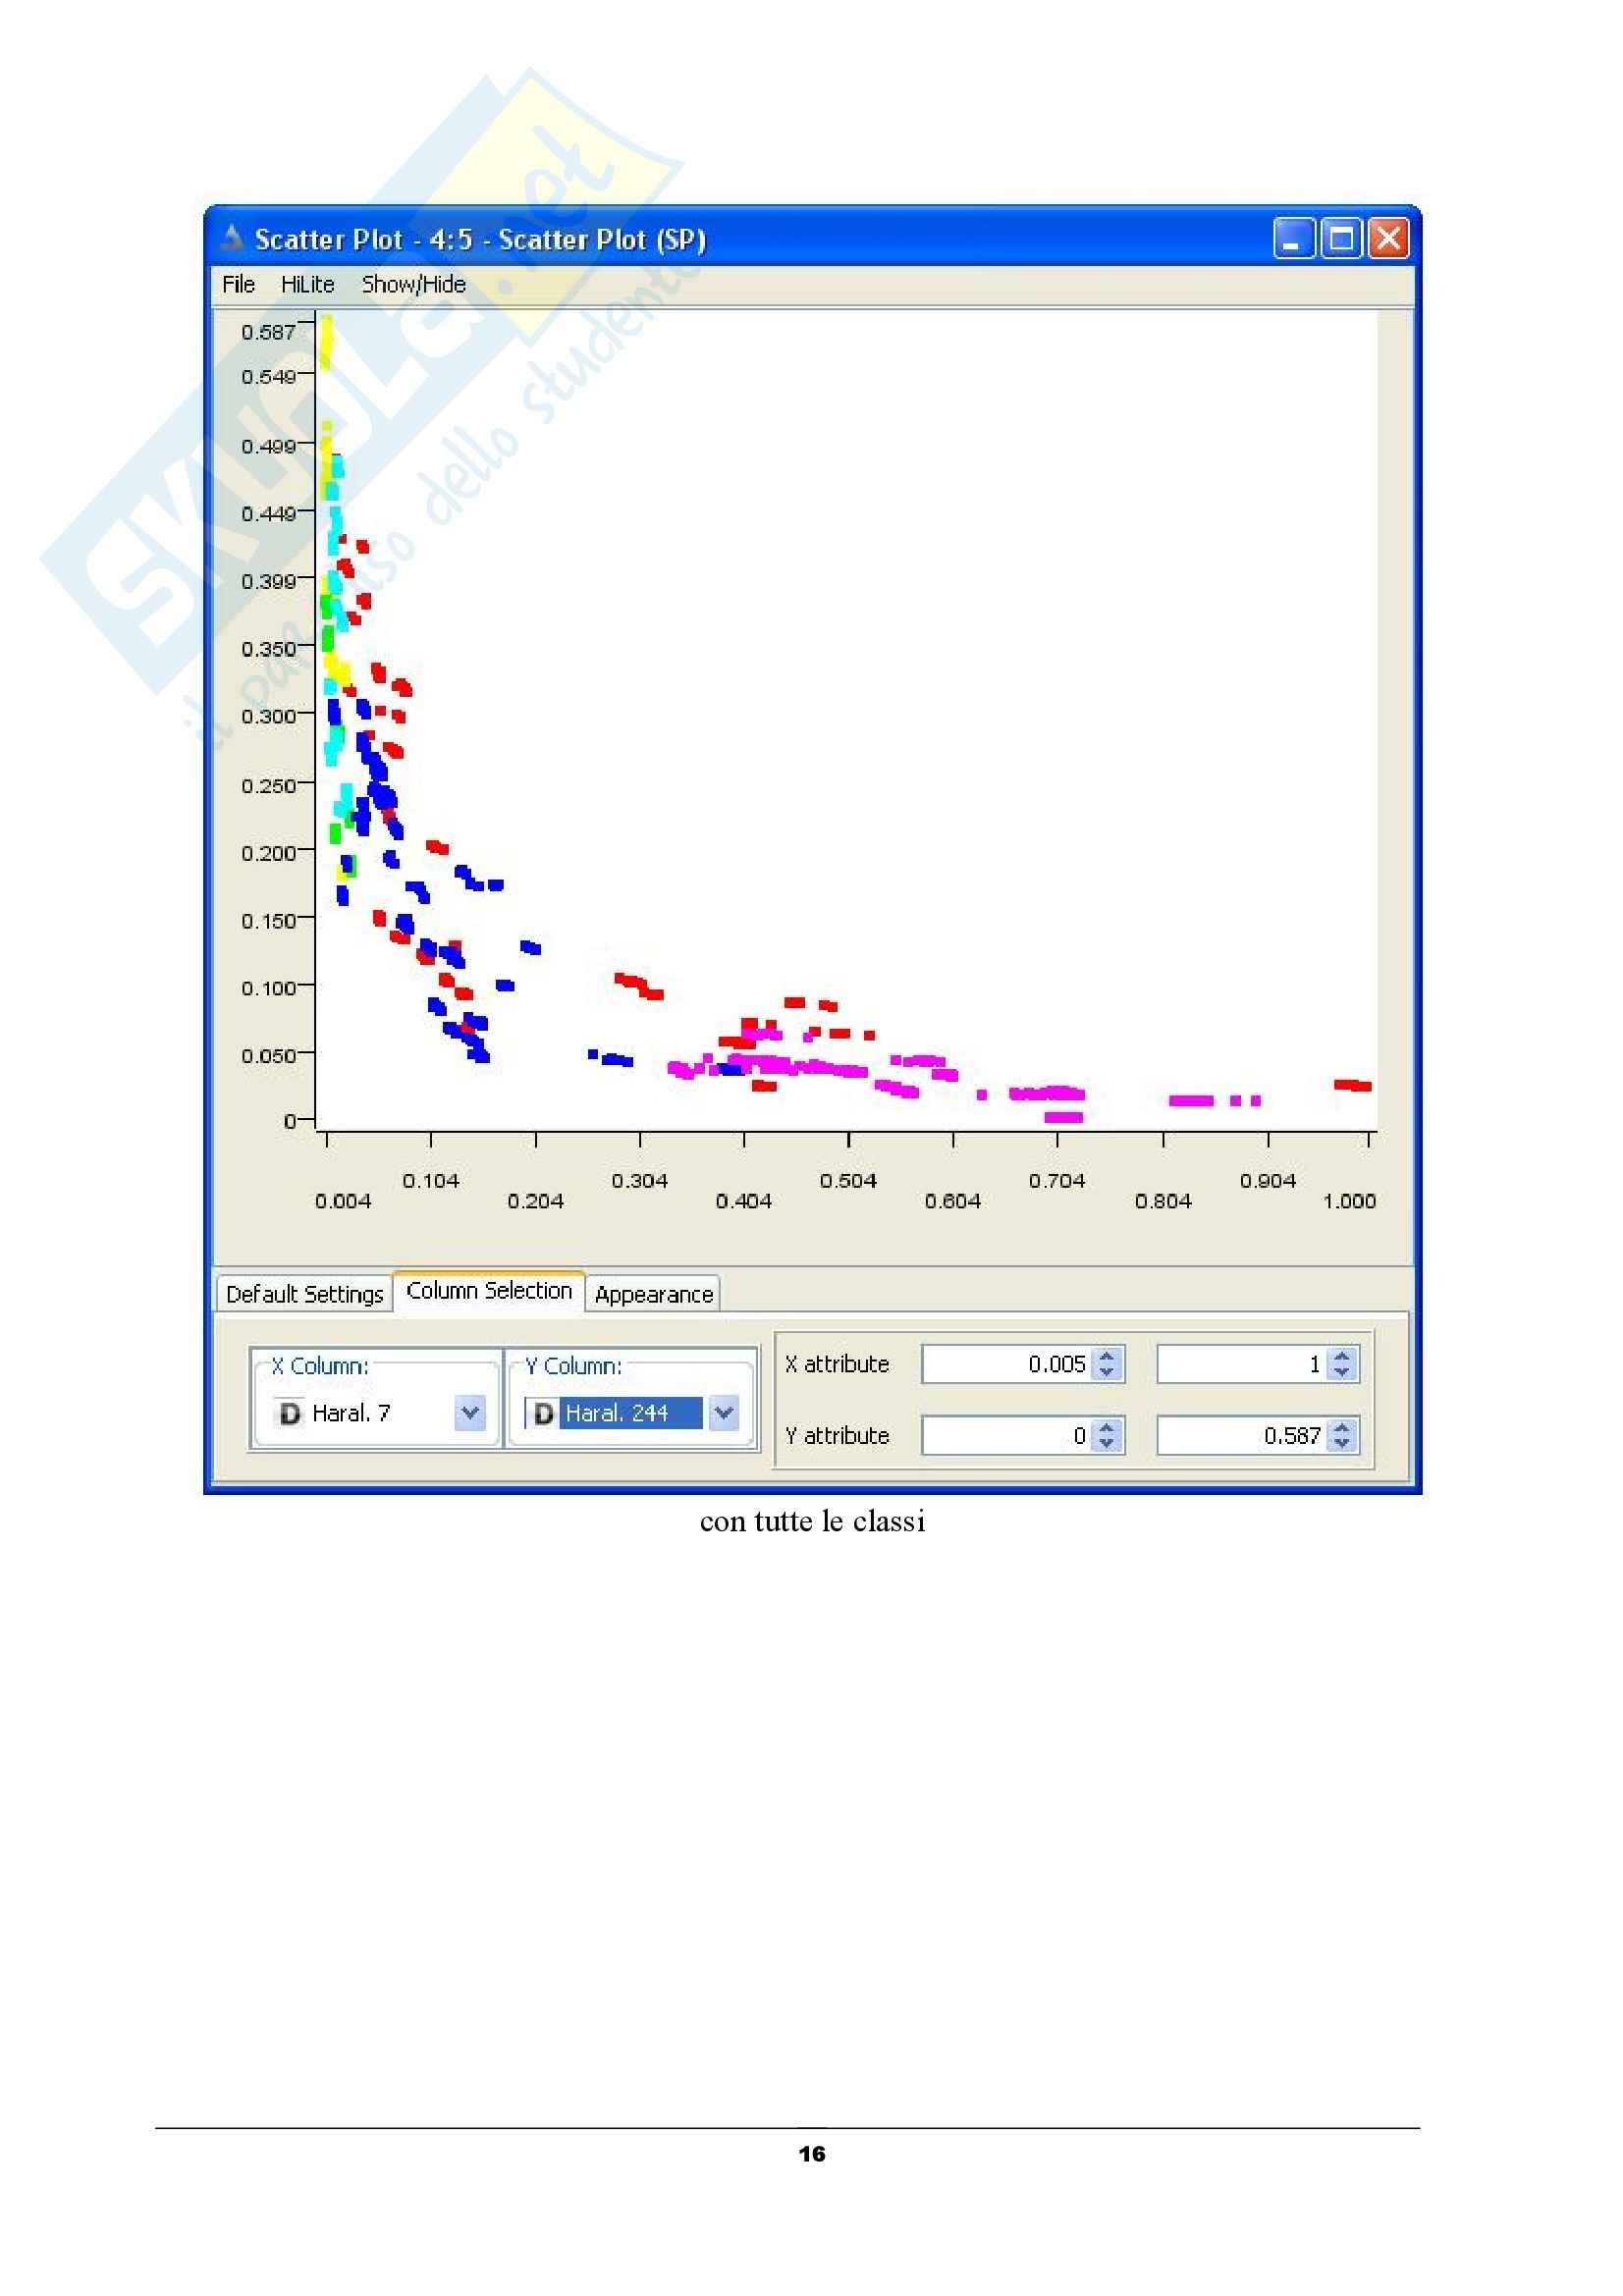This screenshot has width=1623, height=2296.
Task: Expand the X Column dropdown arrow
Action: point(470,1413)
